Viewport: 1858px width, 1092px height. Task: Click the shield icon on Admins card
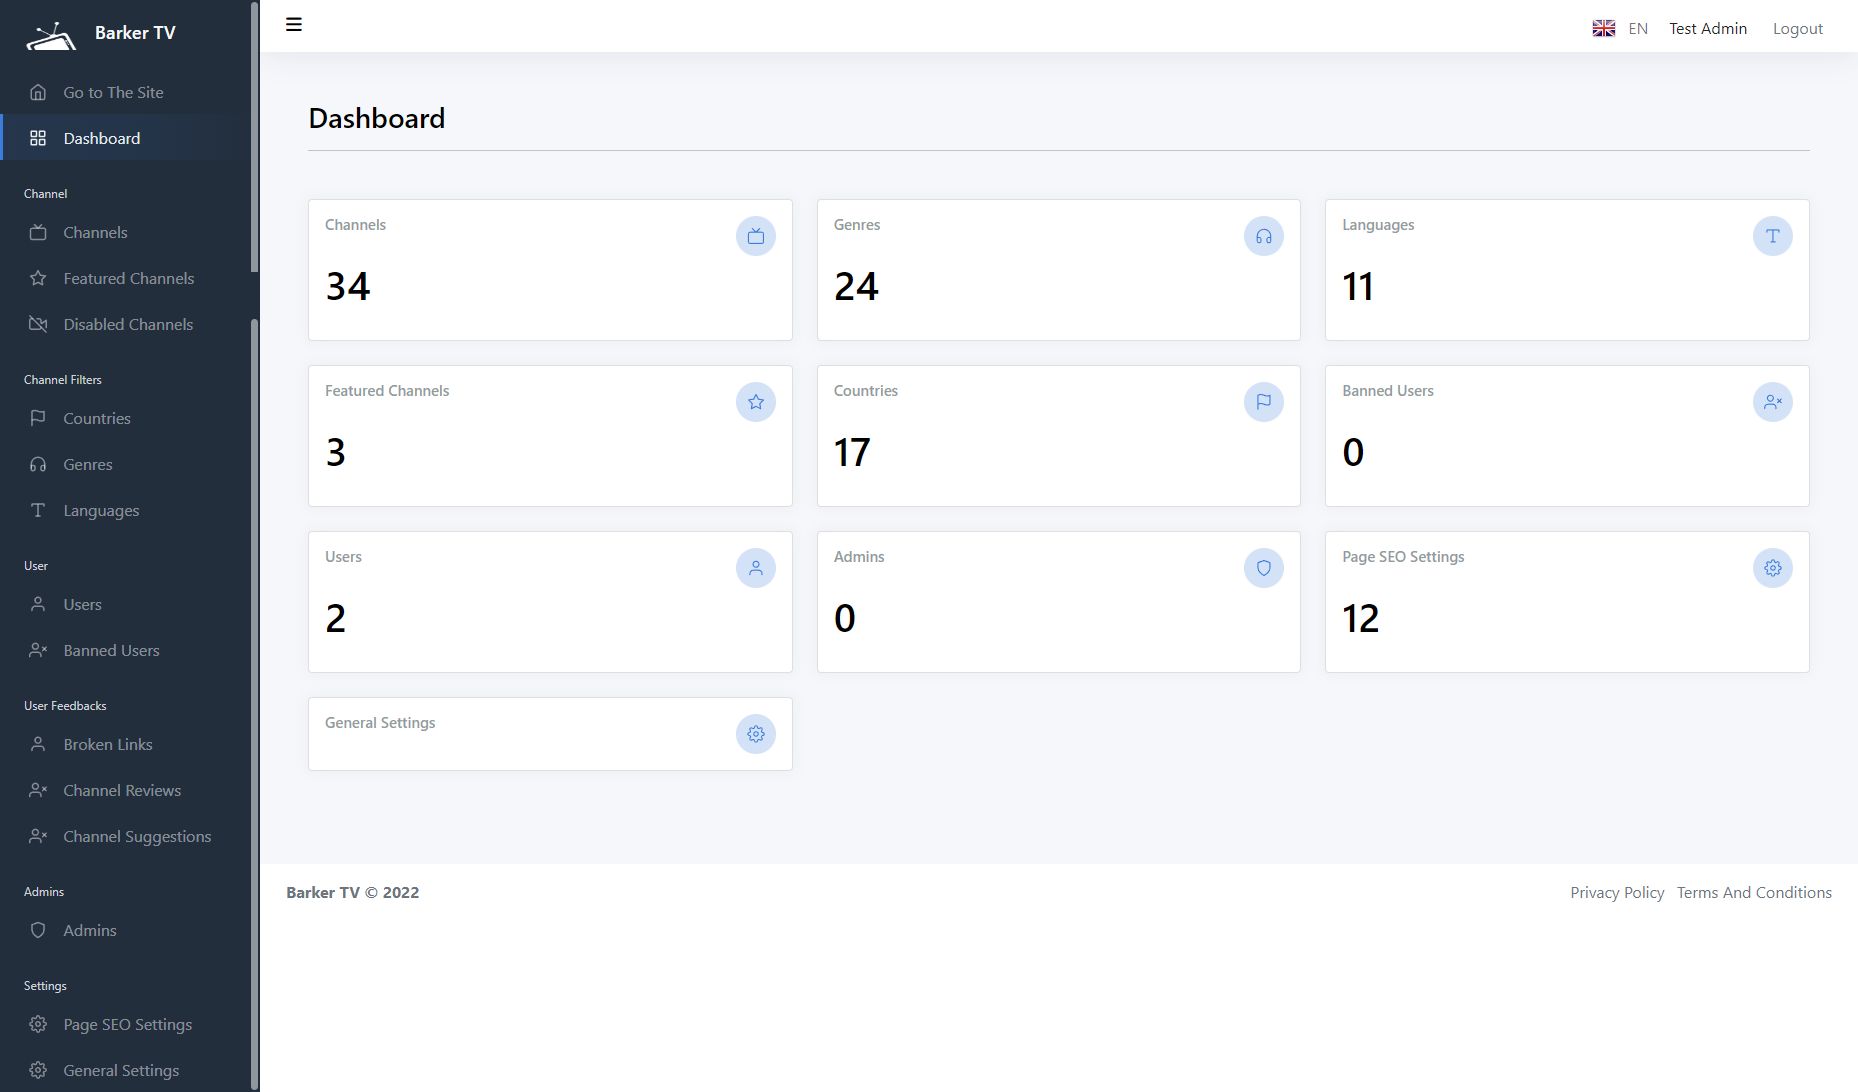[1264, 568]
